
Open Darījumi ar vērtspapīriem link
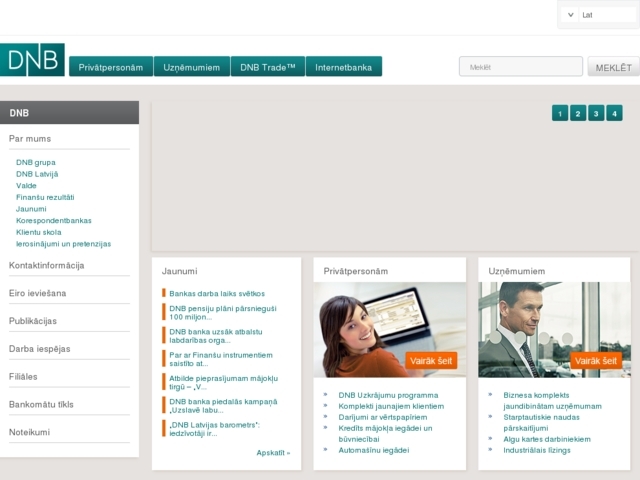[x=383, y=418]
